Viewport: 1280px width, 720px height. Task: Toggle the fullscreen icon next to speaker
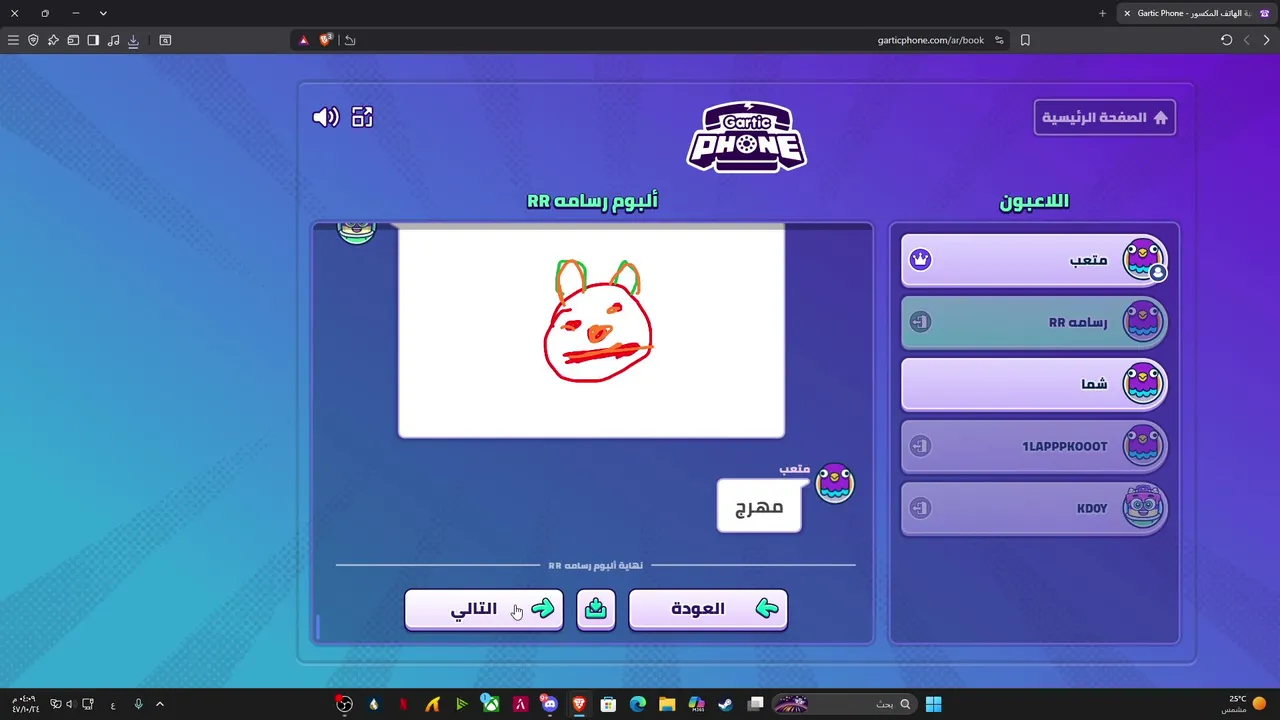point(362,117)
